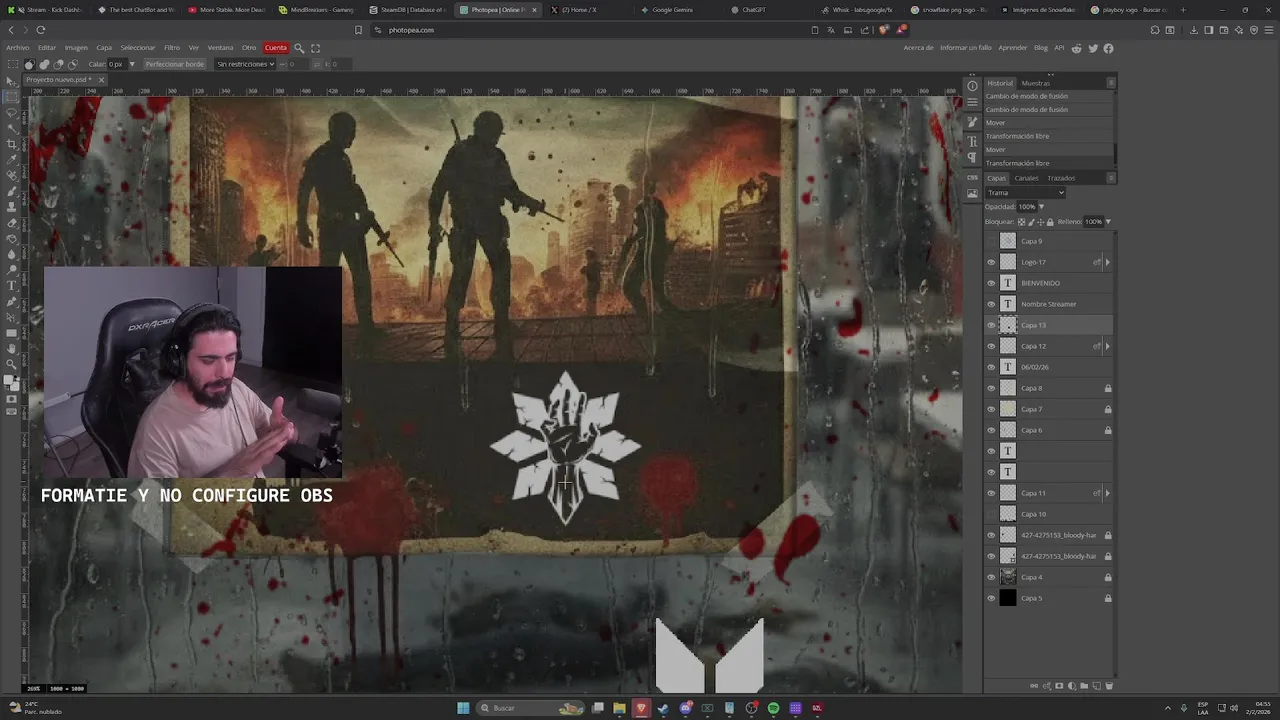Select the Crop tool
This screenshot has height=720, width=1280.
tap(11, 145)
